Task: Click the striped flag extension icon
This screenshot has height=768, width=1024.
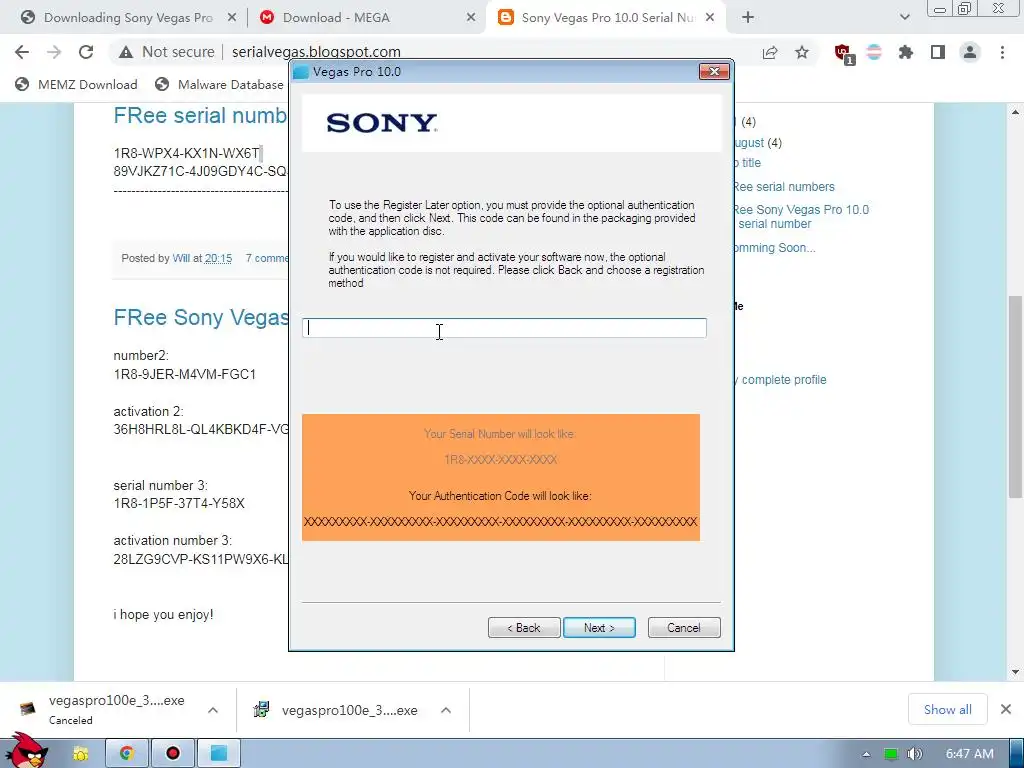Action: coord(874,52)
